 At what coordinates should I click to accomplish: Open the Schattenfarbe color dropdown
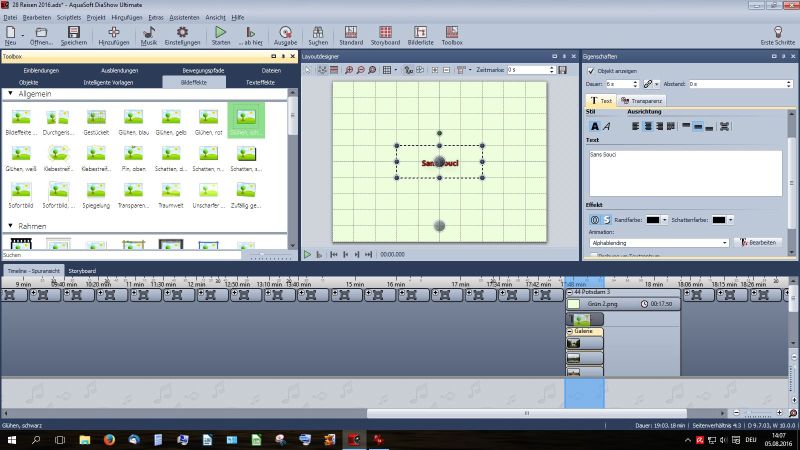point(730,219)
